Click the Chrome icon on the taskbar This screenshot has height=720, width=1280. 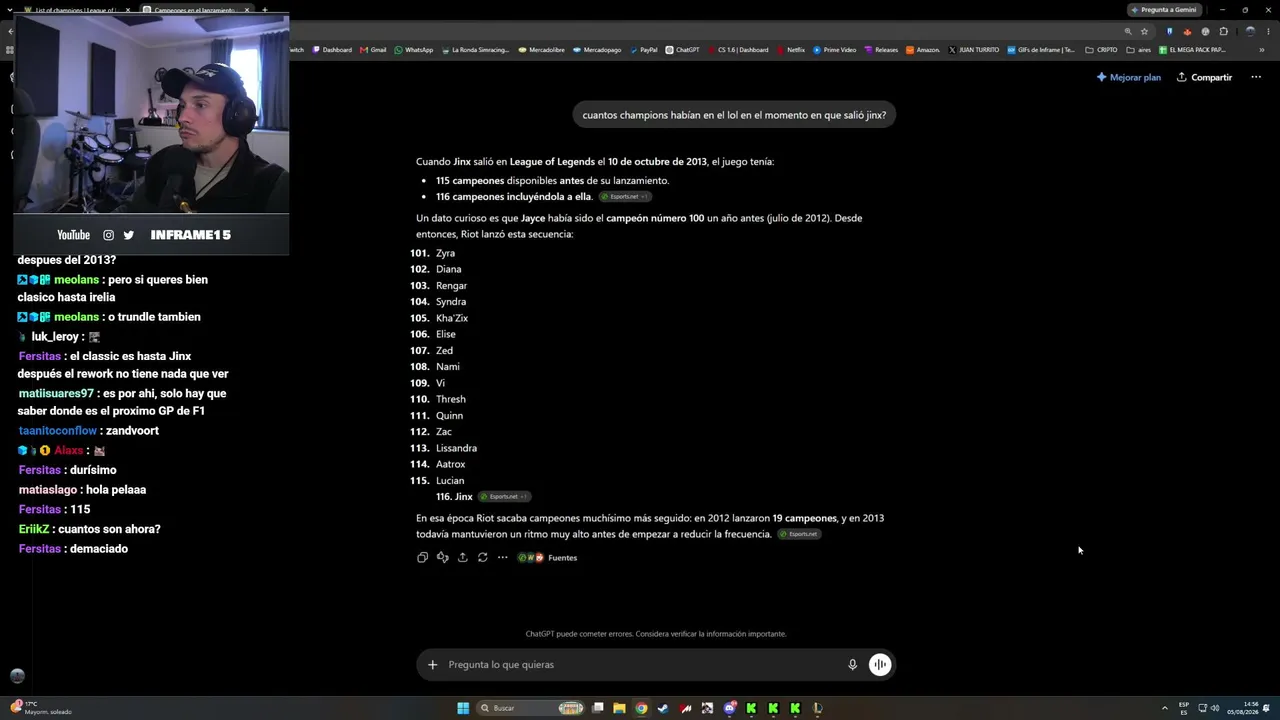[x=641, y=708]
